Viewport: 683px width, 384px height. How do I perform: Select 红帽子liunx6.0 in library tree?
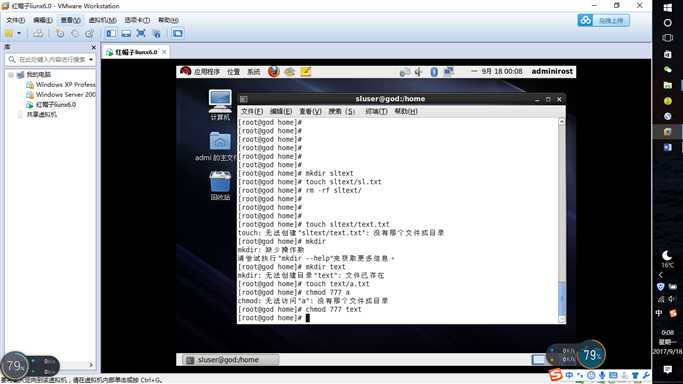[x=51, y=104]
